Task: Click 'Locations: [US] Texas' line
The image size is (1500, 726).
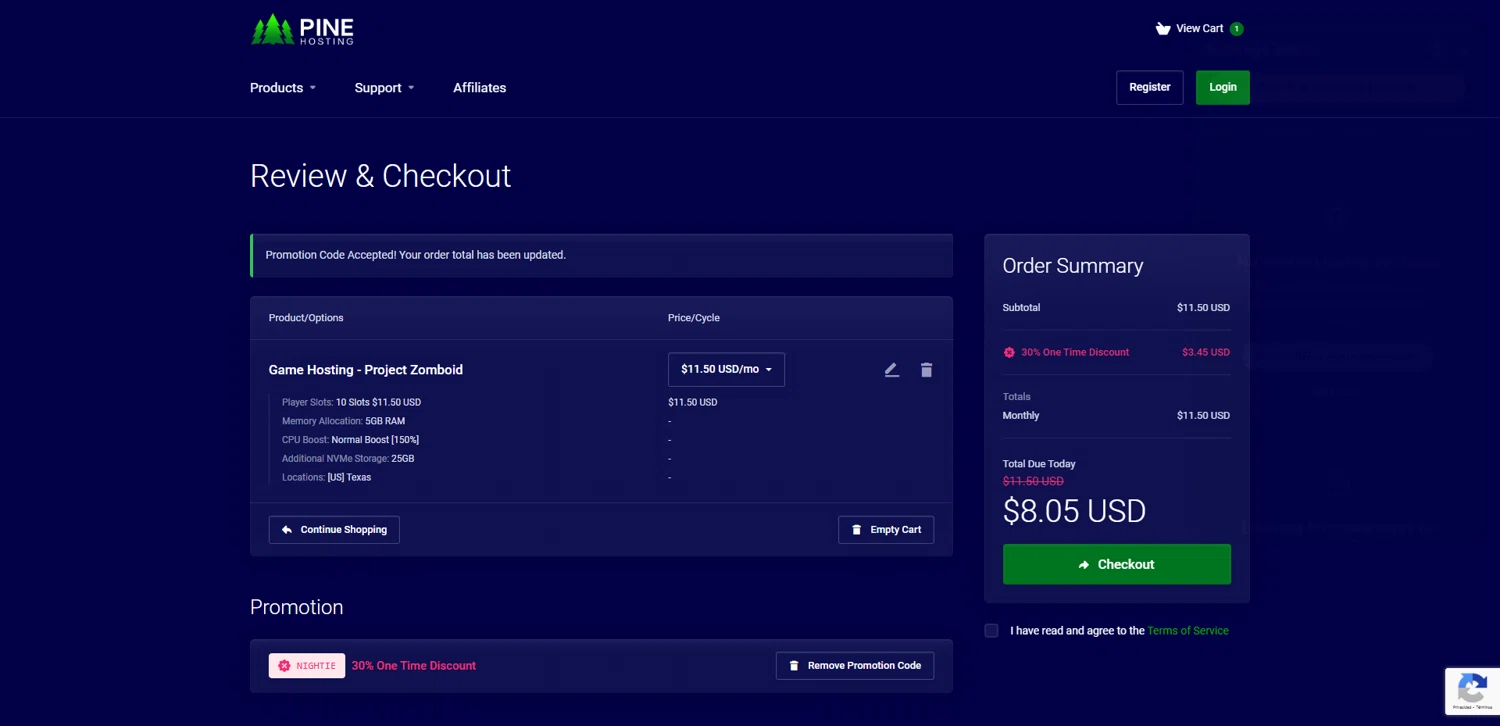Action: [326, 478]
